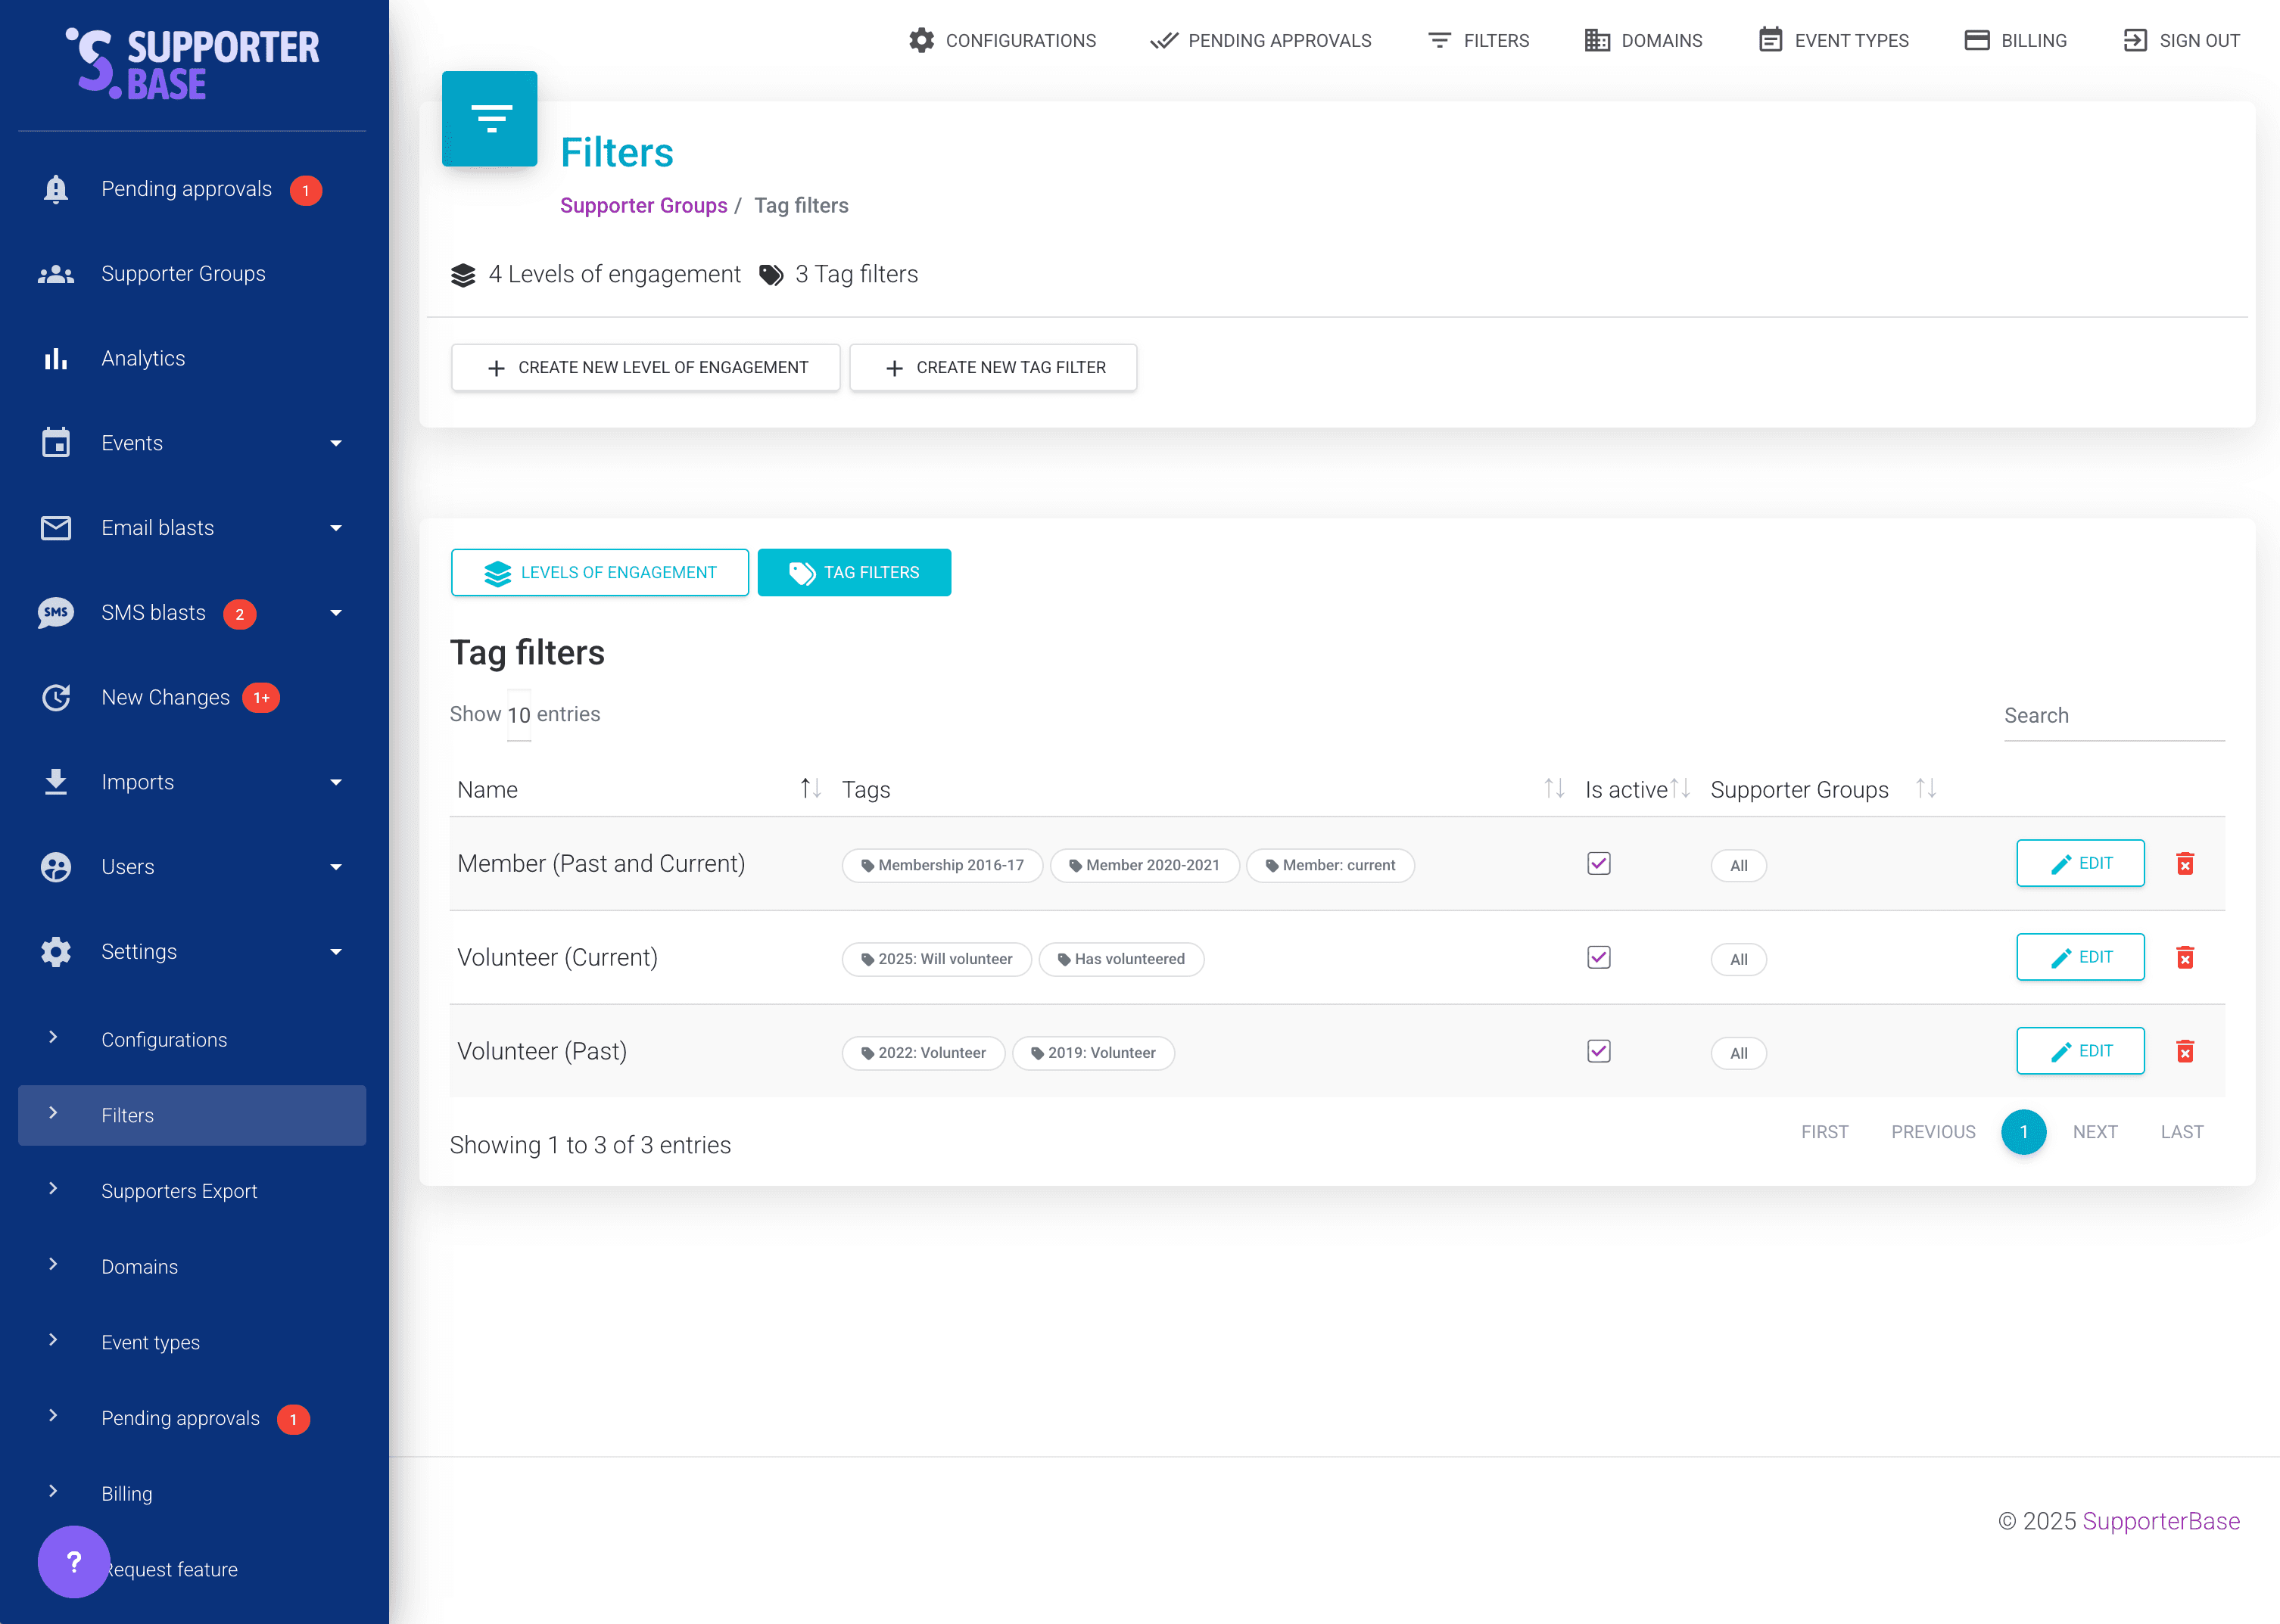This screenshot has width=2280, height=1624.
Task: Delete the Member (Past and Current) filter
Action: 2185,864
